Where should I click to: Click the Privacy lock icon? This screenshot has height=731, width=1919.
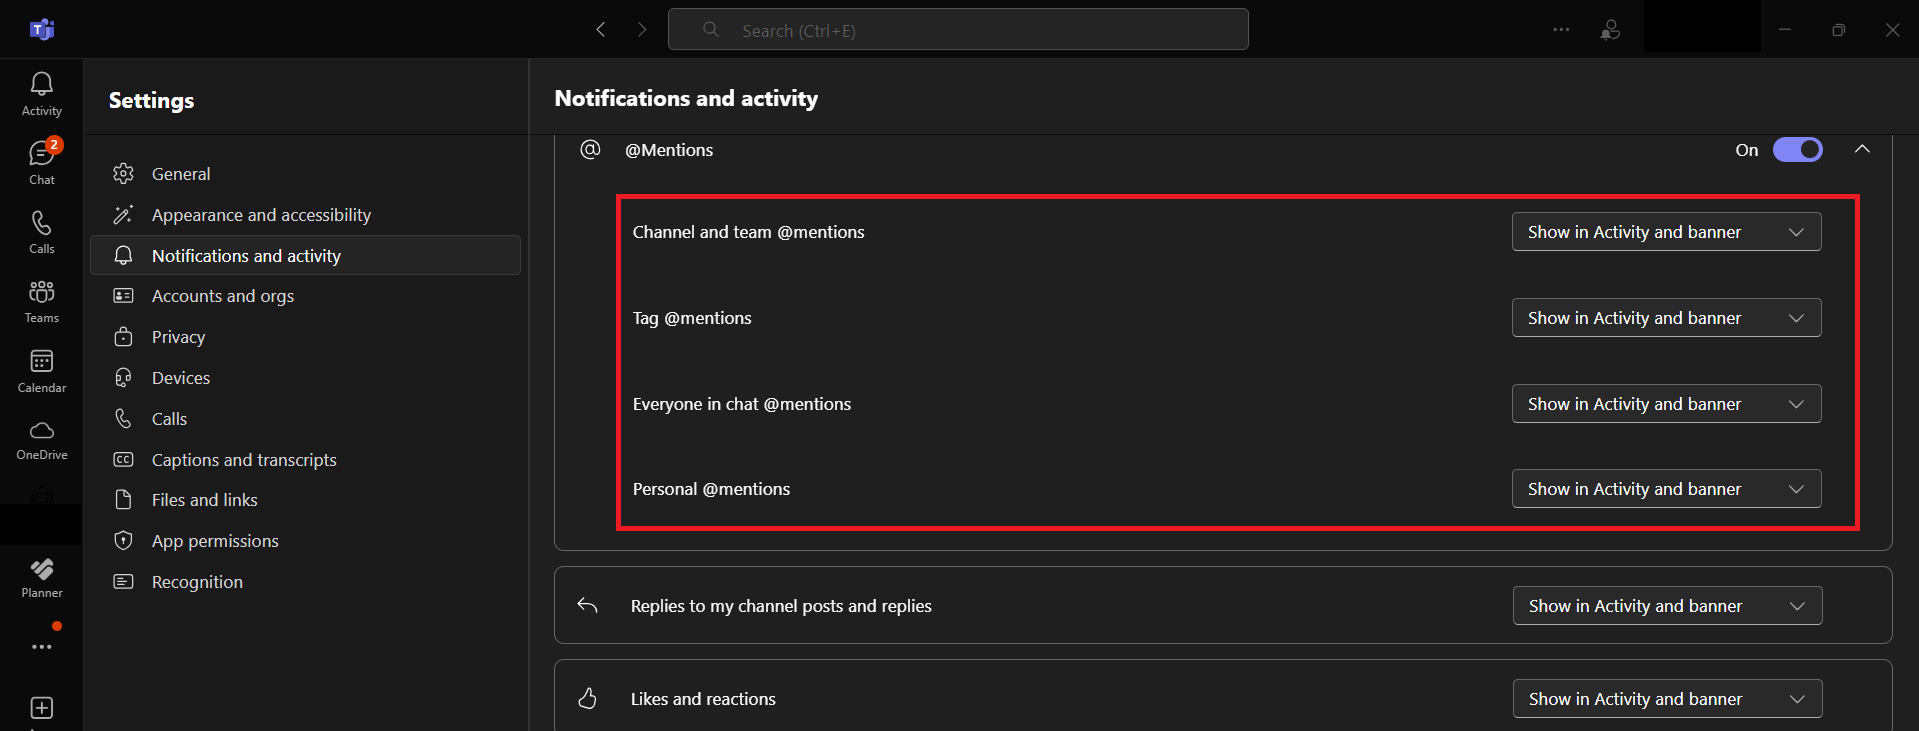(x=123, y=336)
